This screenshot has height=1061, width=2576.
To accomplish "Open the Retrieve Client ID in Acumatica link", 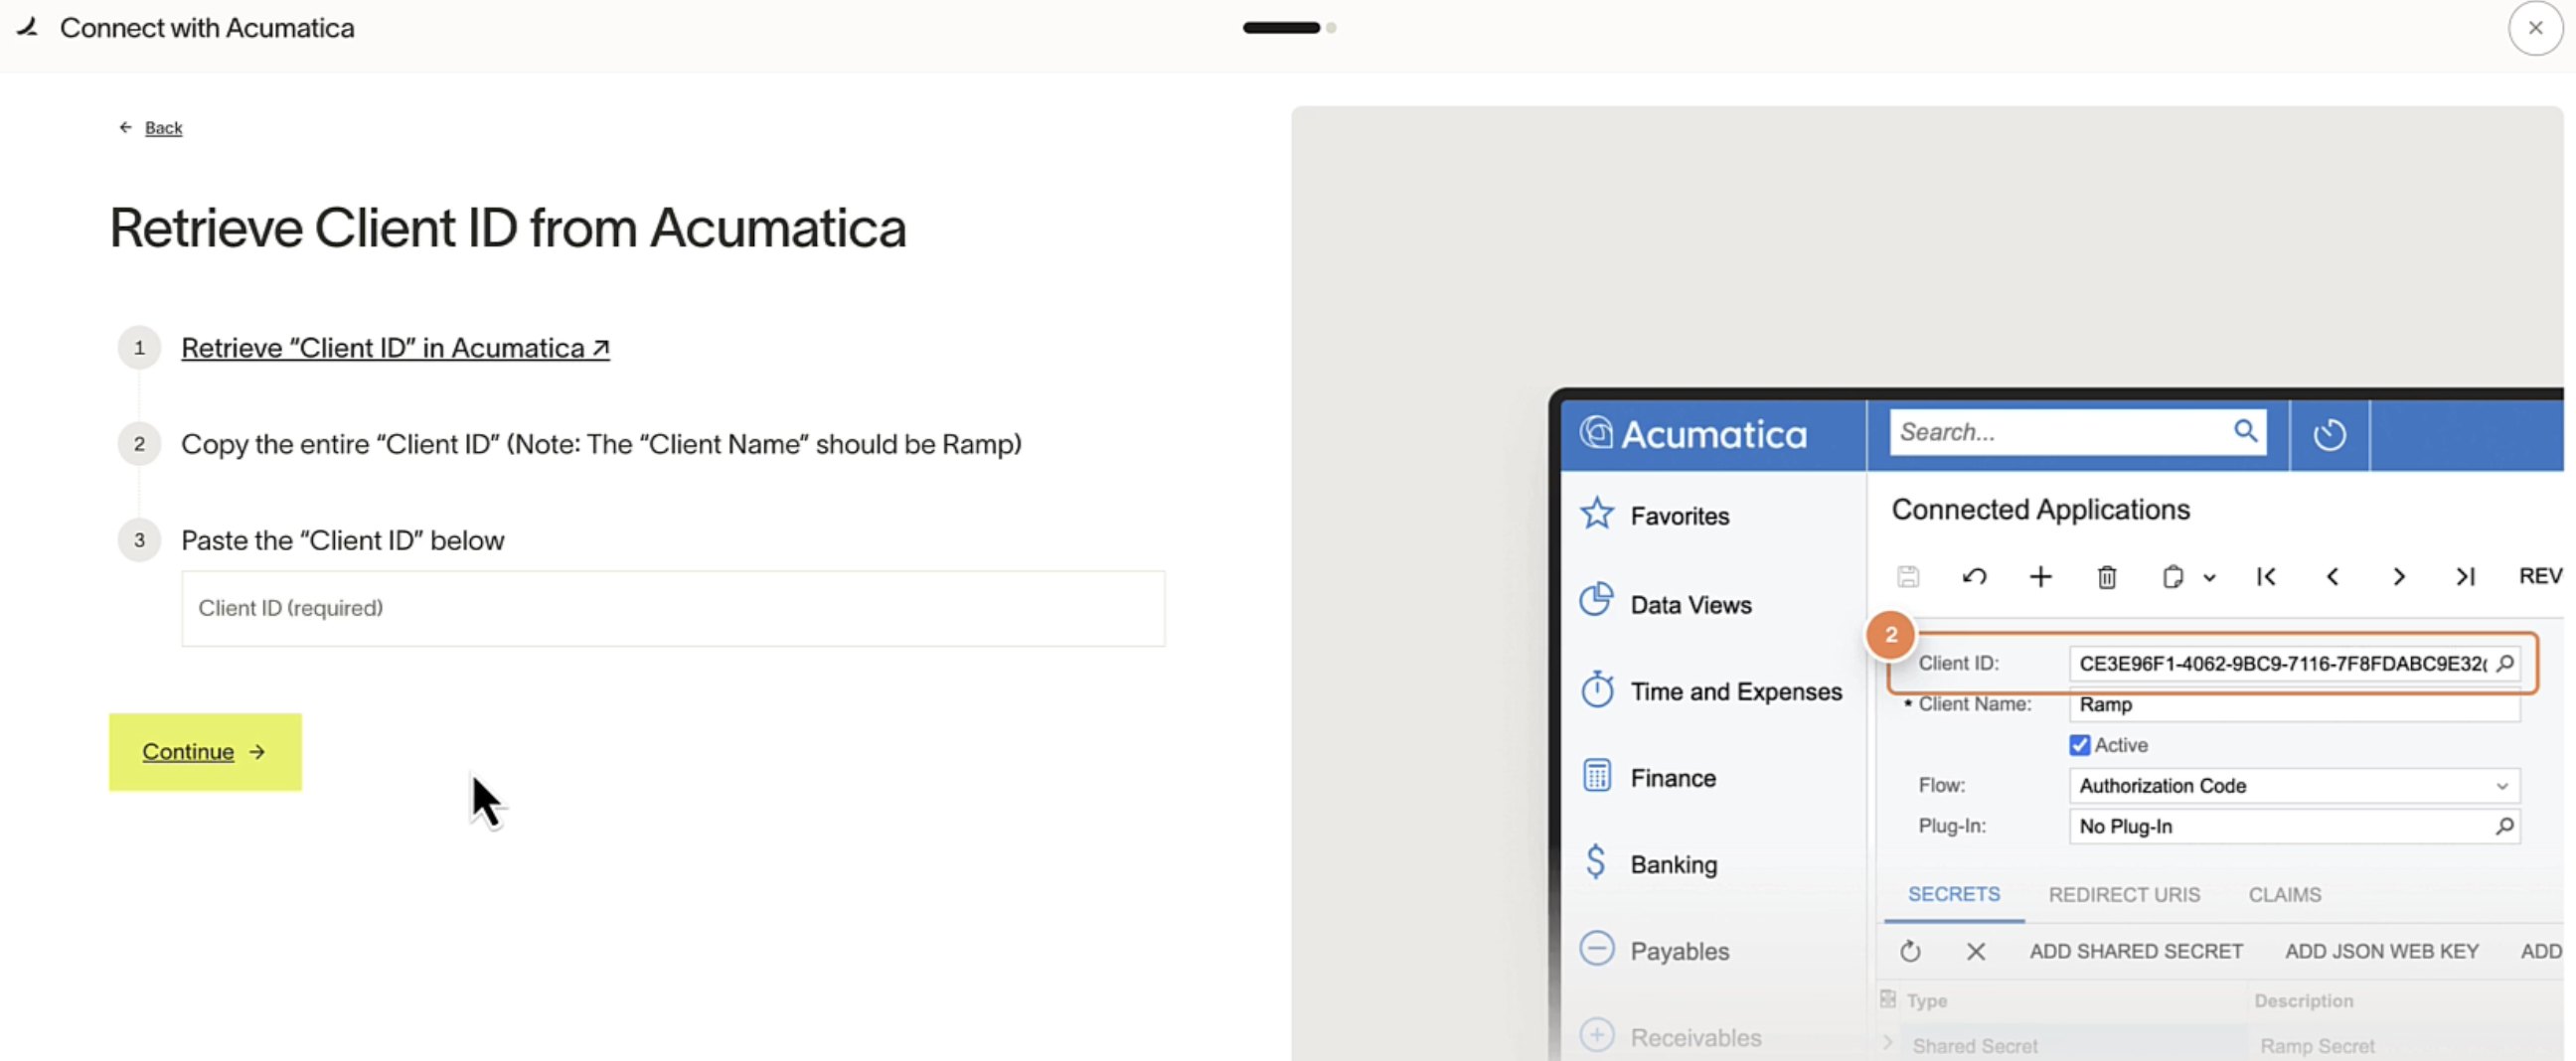I will (x=394, y=348).
